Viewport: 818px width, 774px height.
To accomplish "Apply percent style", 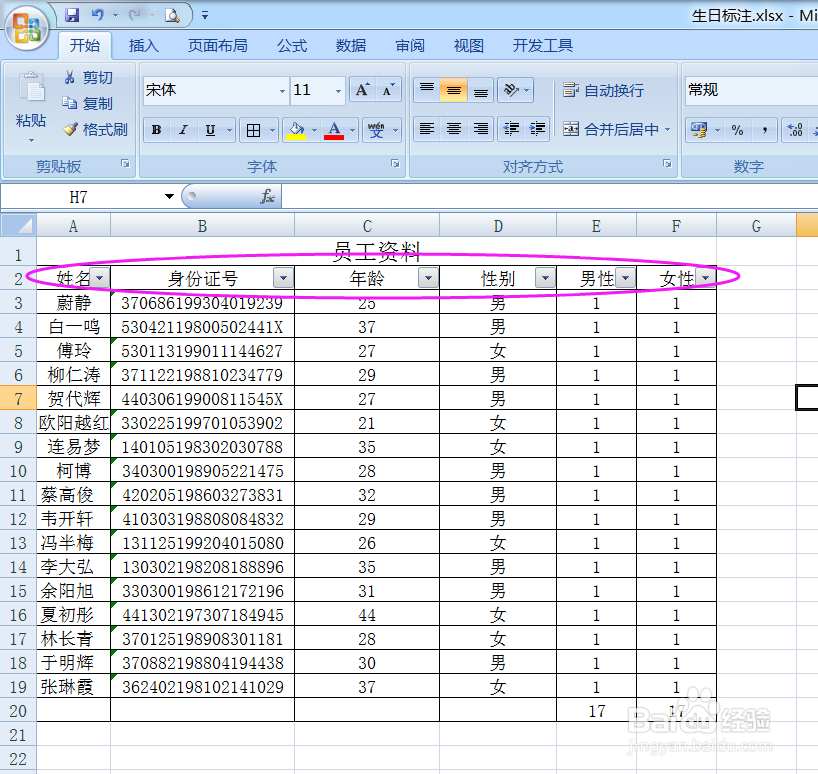I will [737, 129].
